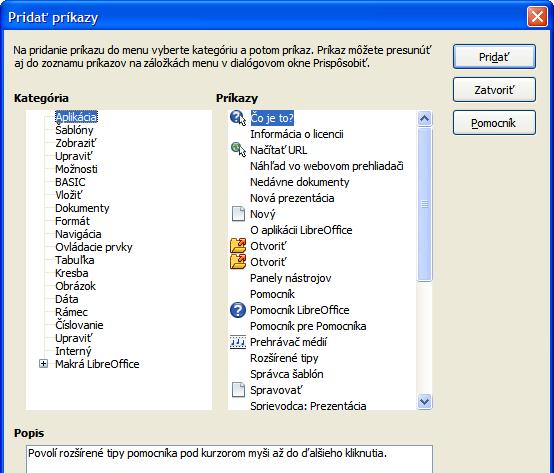Select 'Pomocník pre Pomocníka' command

[308, 326]
